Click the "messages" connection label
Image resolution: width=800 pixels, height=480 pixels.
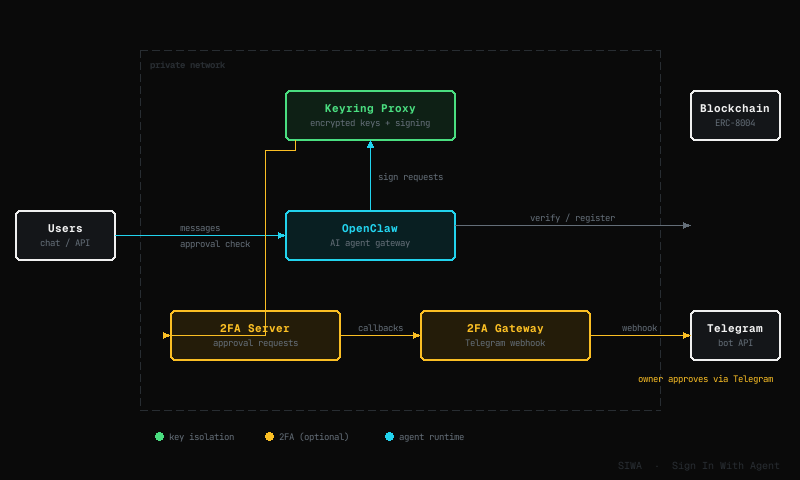200,228
